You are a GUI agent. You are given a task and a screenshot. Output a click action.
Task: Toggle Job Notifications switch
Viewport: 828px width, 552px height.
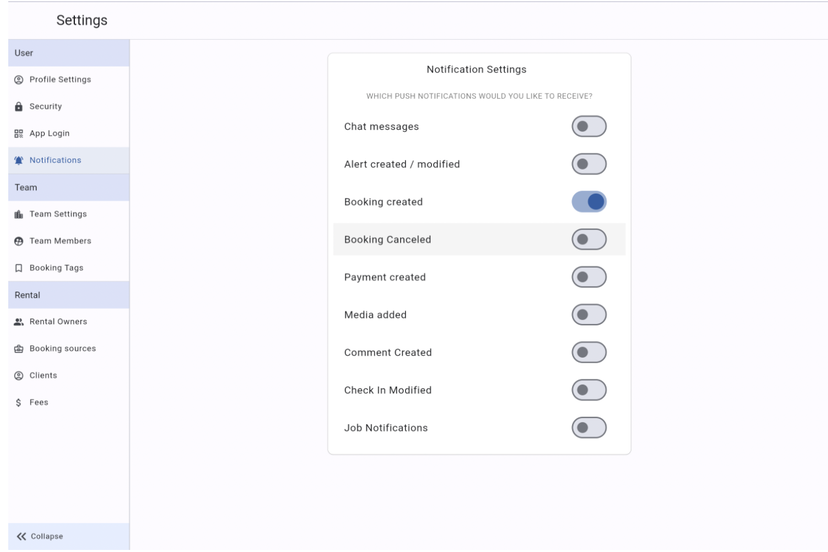point(589,428)
